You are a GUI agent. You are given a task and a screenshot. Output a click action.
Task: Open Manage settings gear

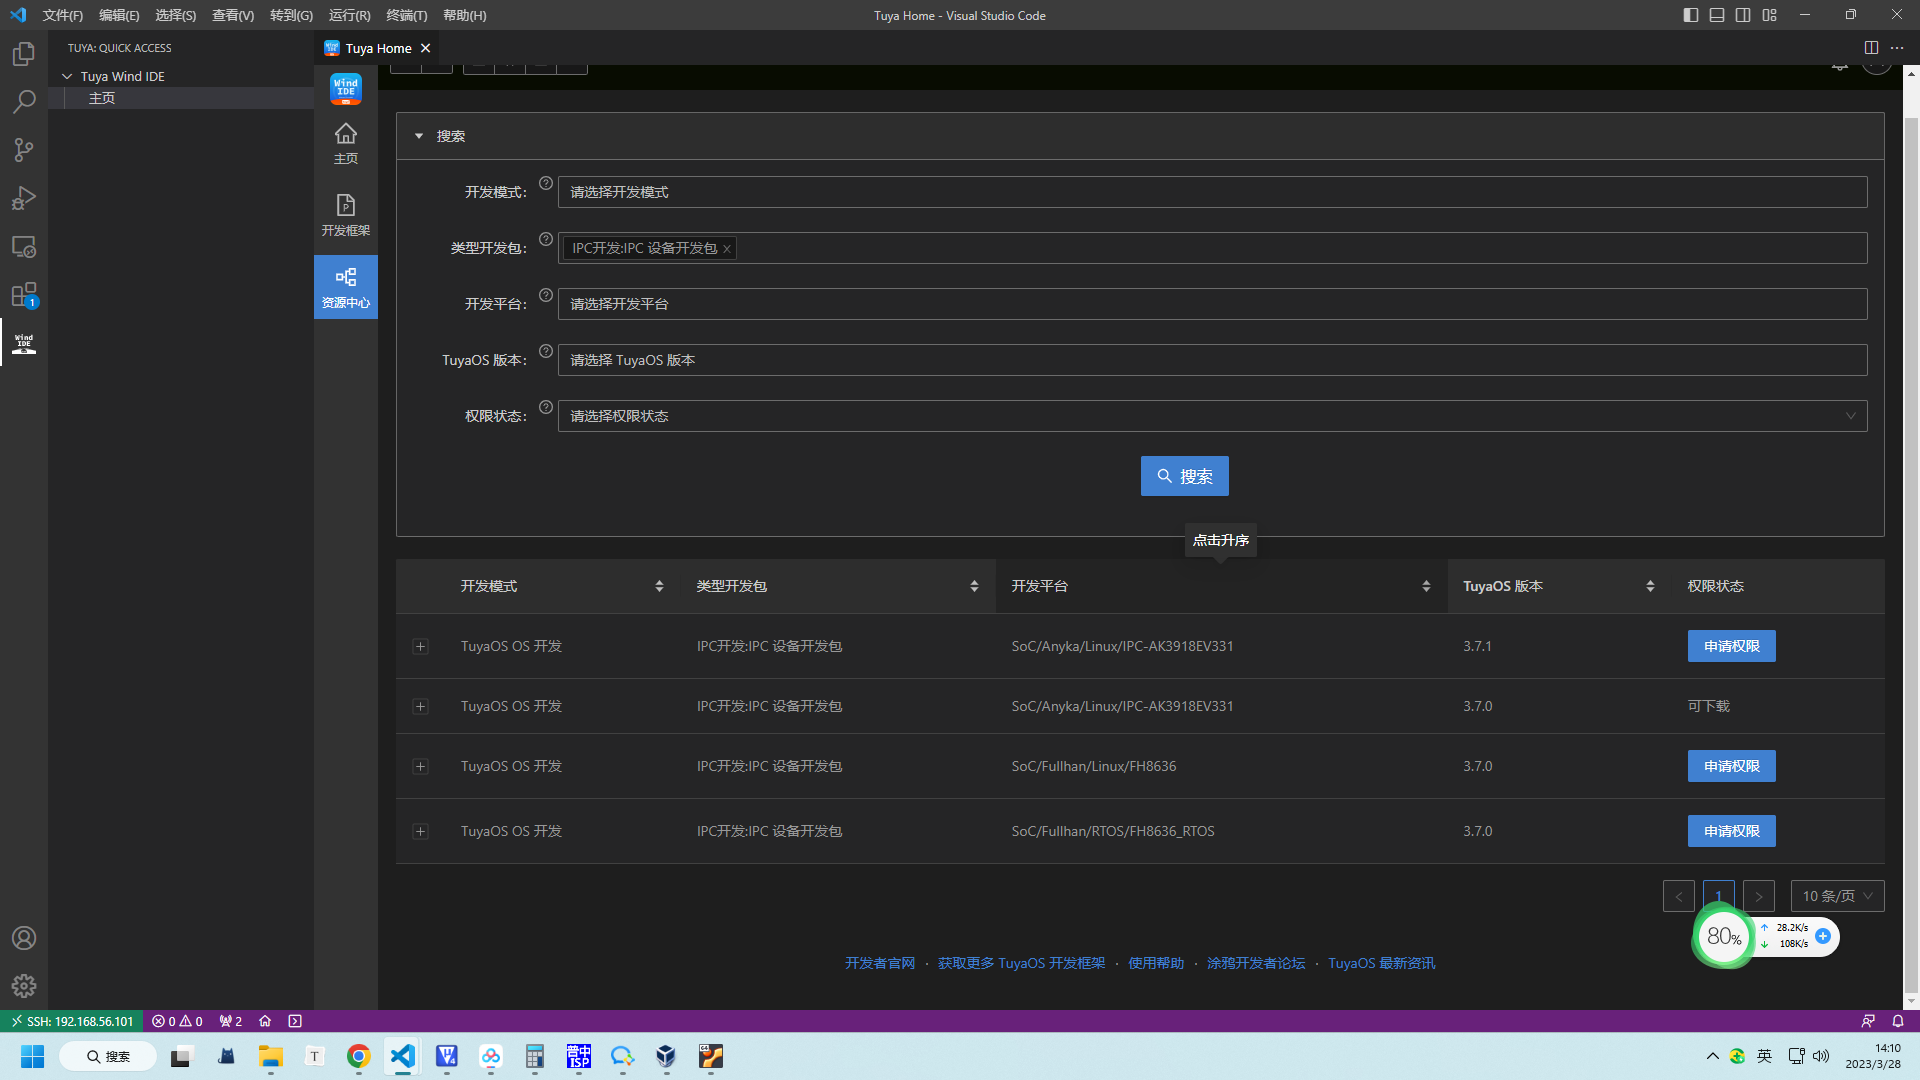point(24,986)
